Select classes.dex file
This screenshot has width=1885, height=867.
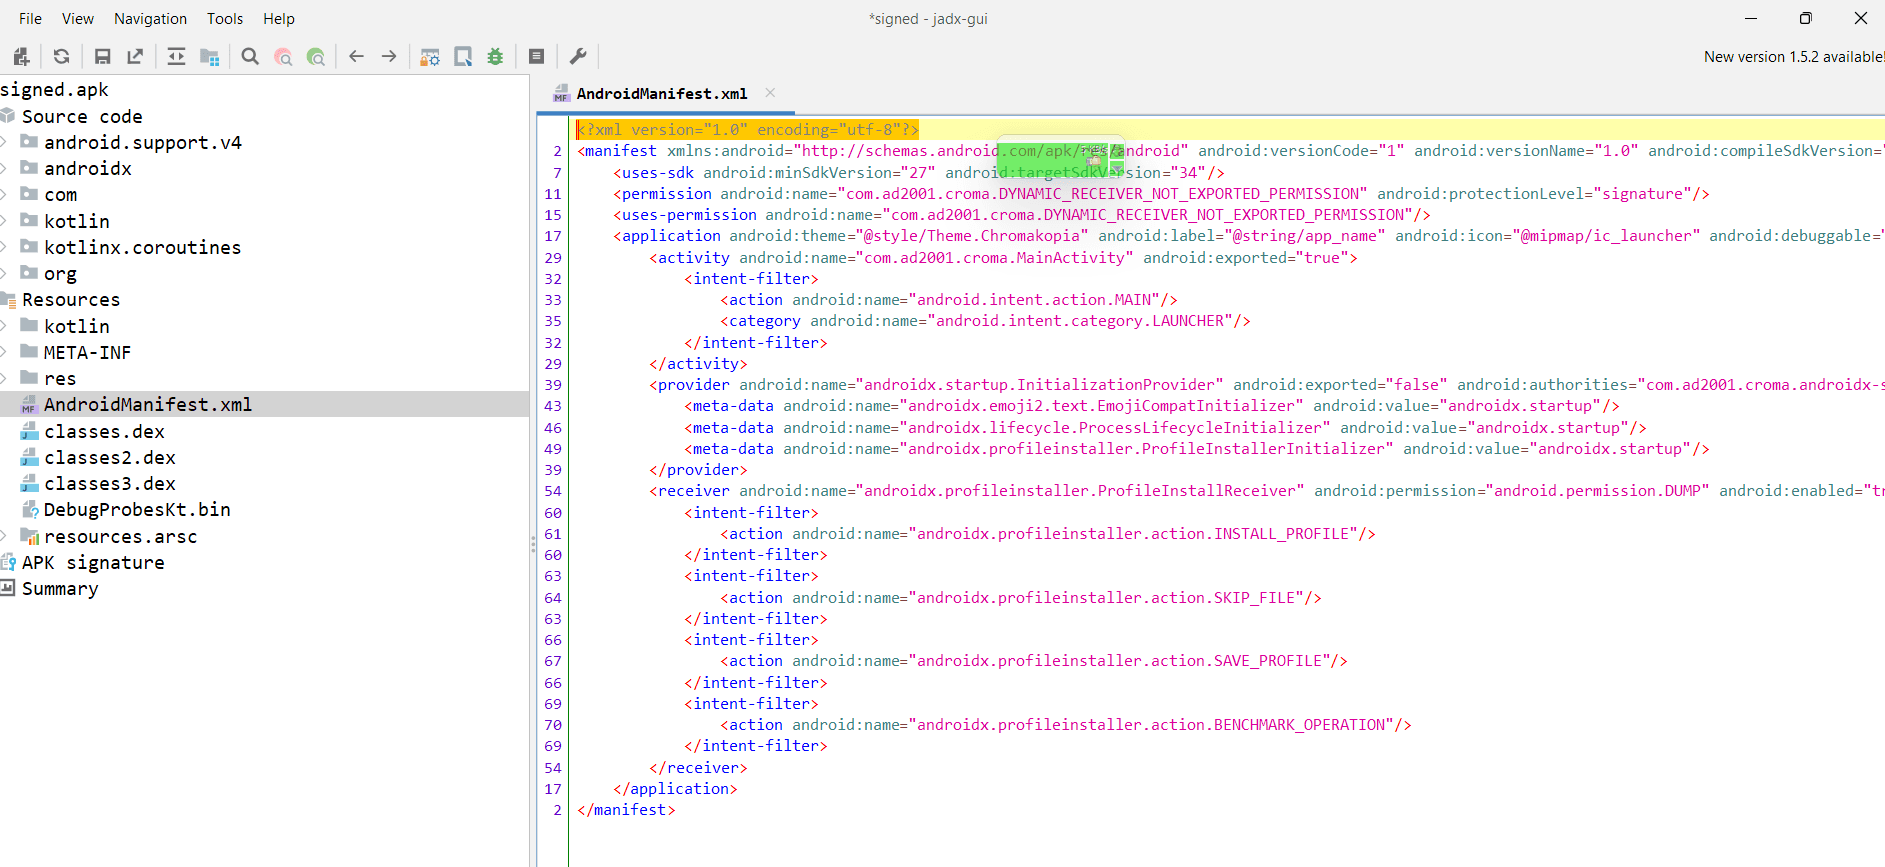point(104,431)
